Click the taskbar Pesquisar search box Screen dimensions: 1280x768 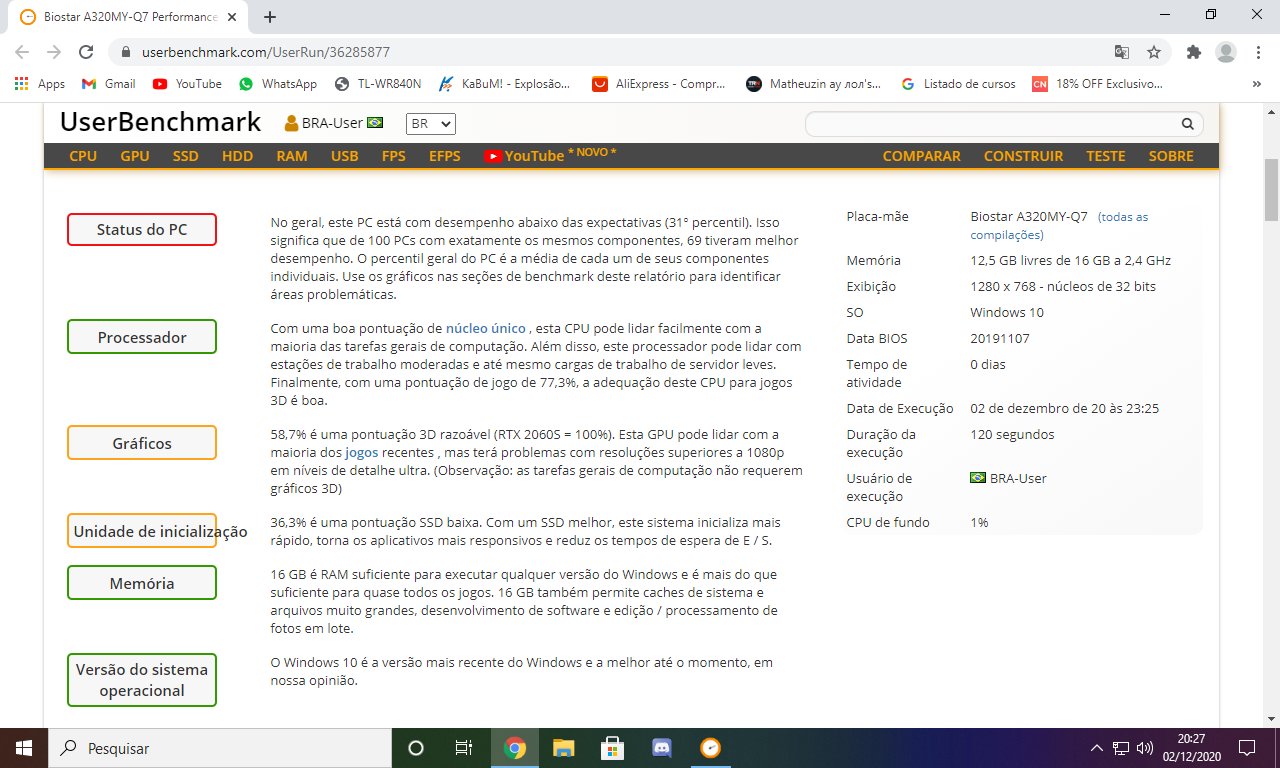(220, 748)
